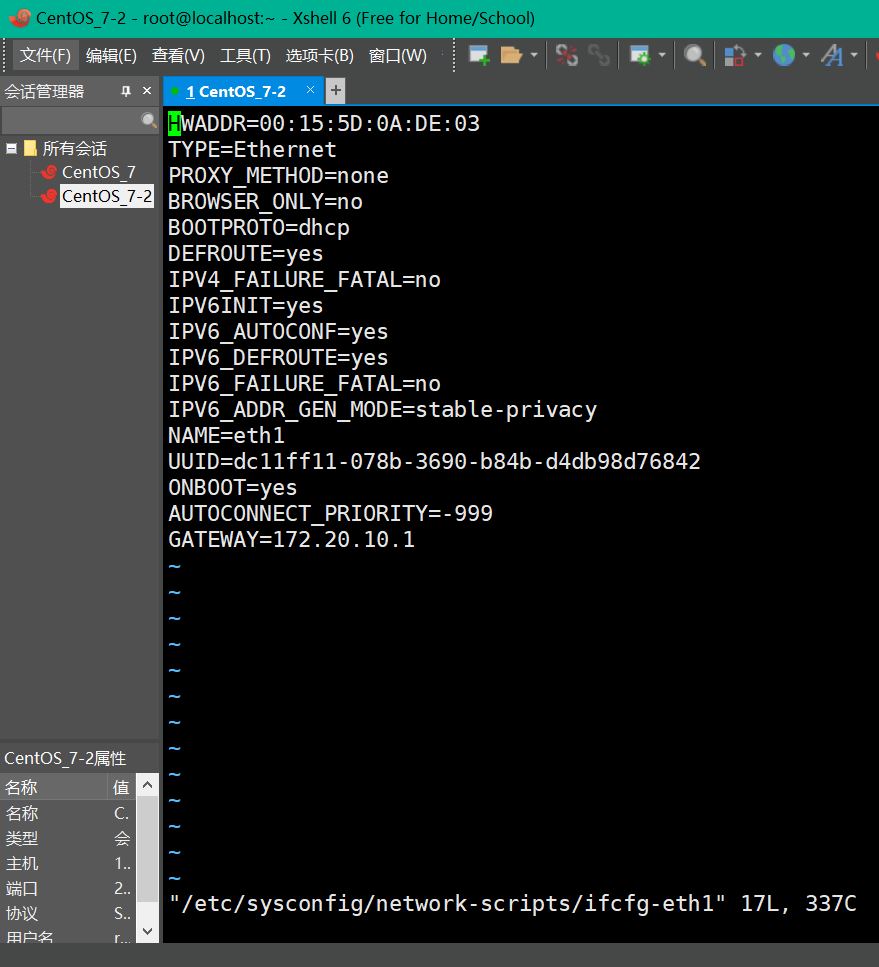Click the HWADDR line in terminal
Image resolution: width=879 pixels, height=967 pixels.
pyautogui.click(x=324, y=123)
